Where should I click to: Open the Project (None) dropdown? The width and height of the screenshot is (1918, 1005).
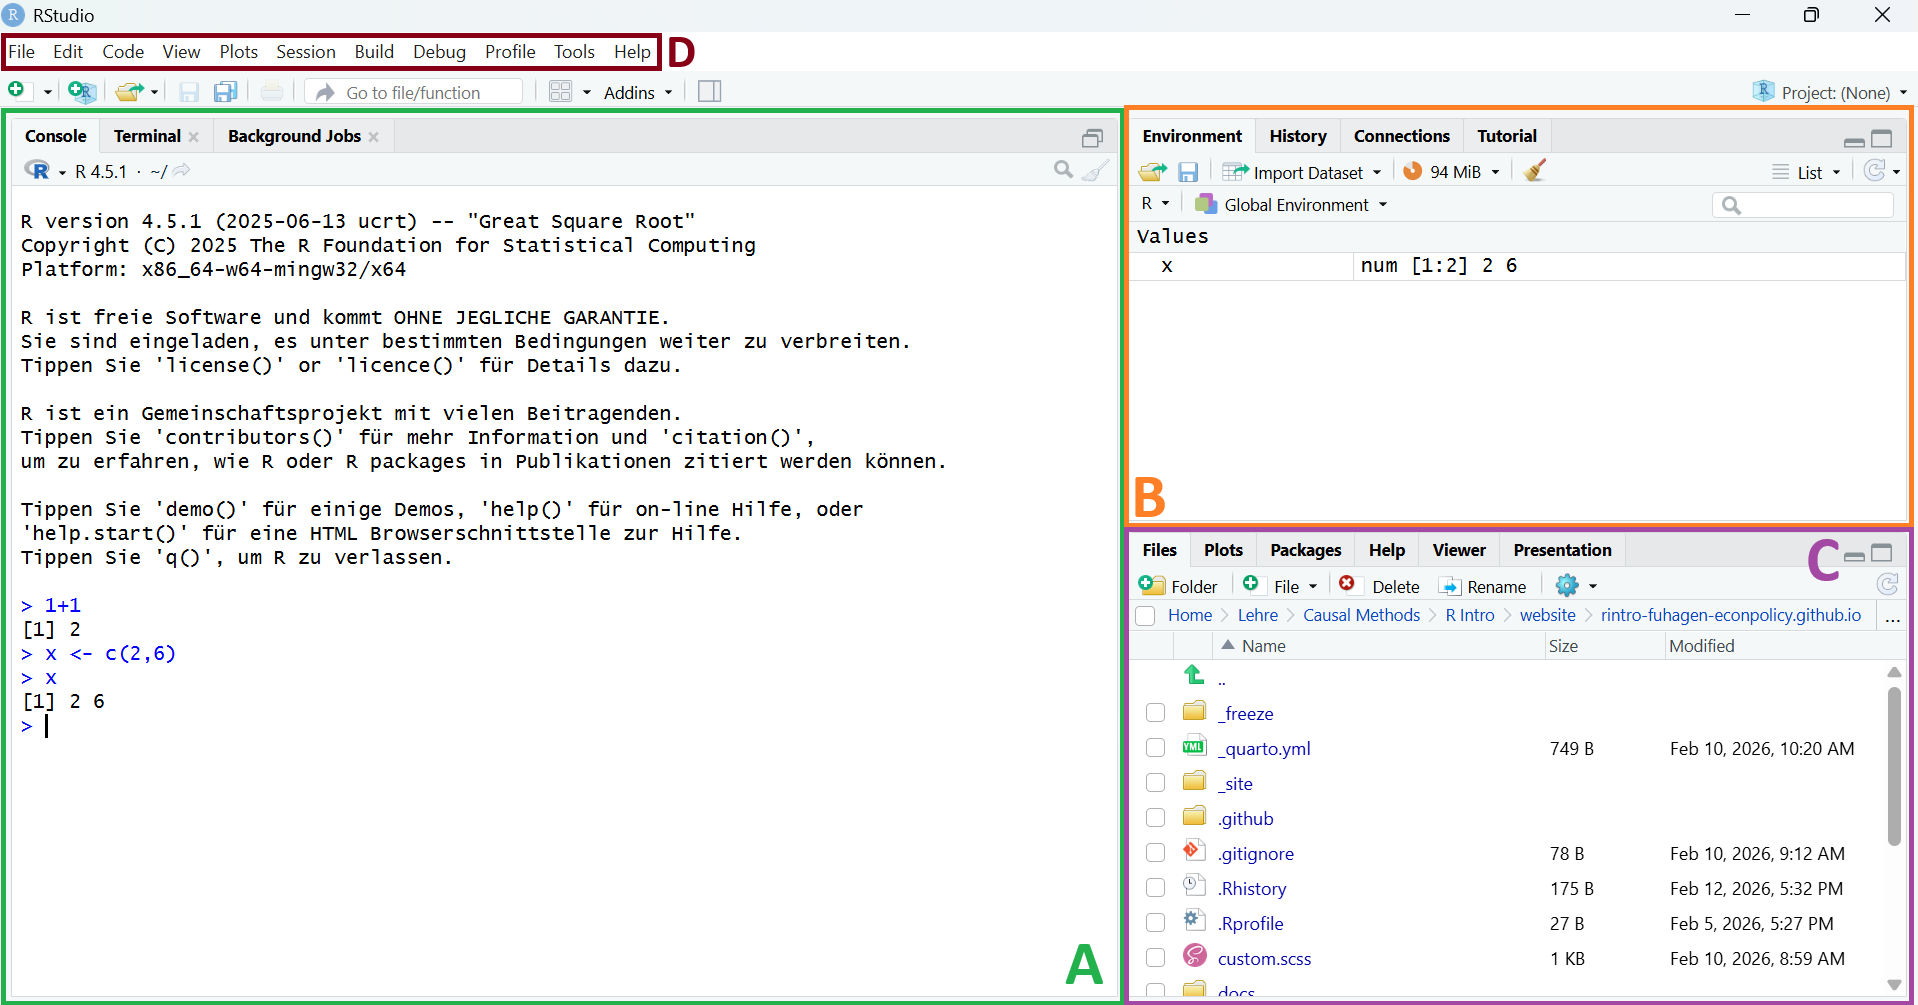1830,92
